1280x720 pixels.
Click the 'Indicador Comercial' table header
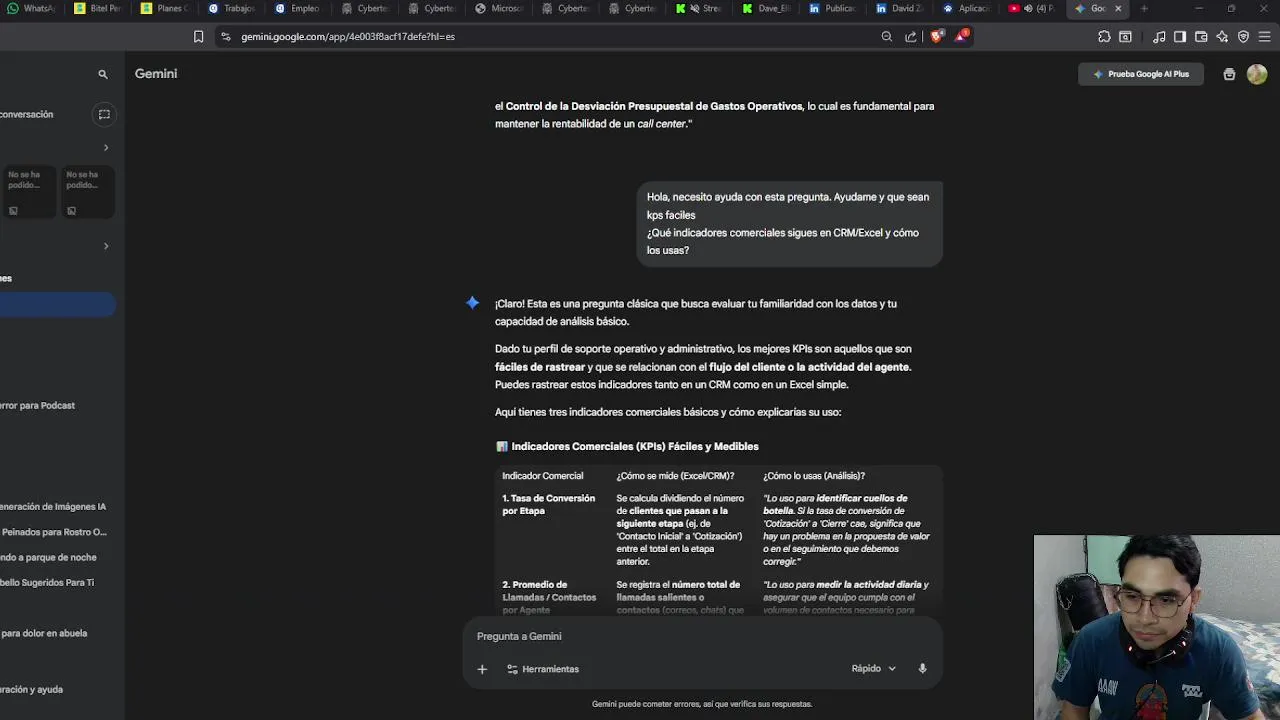point(542,476)
